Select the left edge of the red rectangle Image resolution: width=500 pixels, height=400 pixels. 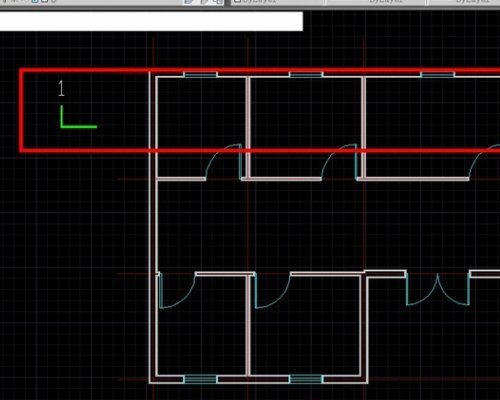(21, 110)
